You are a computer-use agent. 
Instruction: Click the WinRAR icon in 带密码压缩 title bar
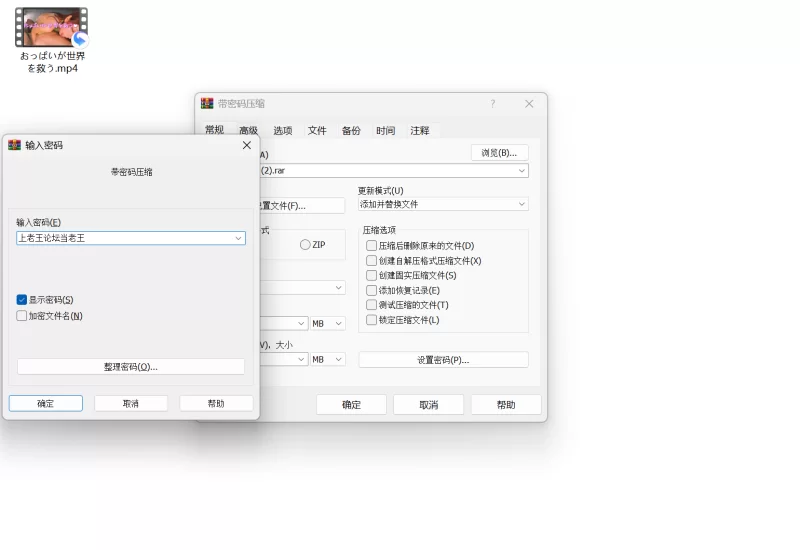point(207,104)
